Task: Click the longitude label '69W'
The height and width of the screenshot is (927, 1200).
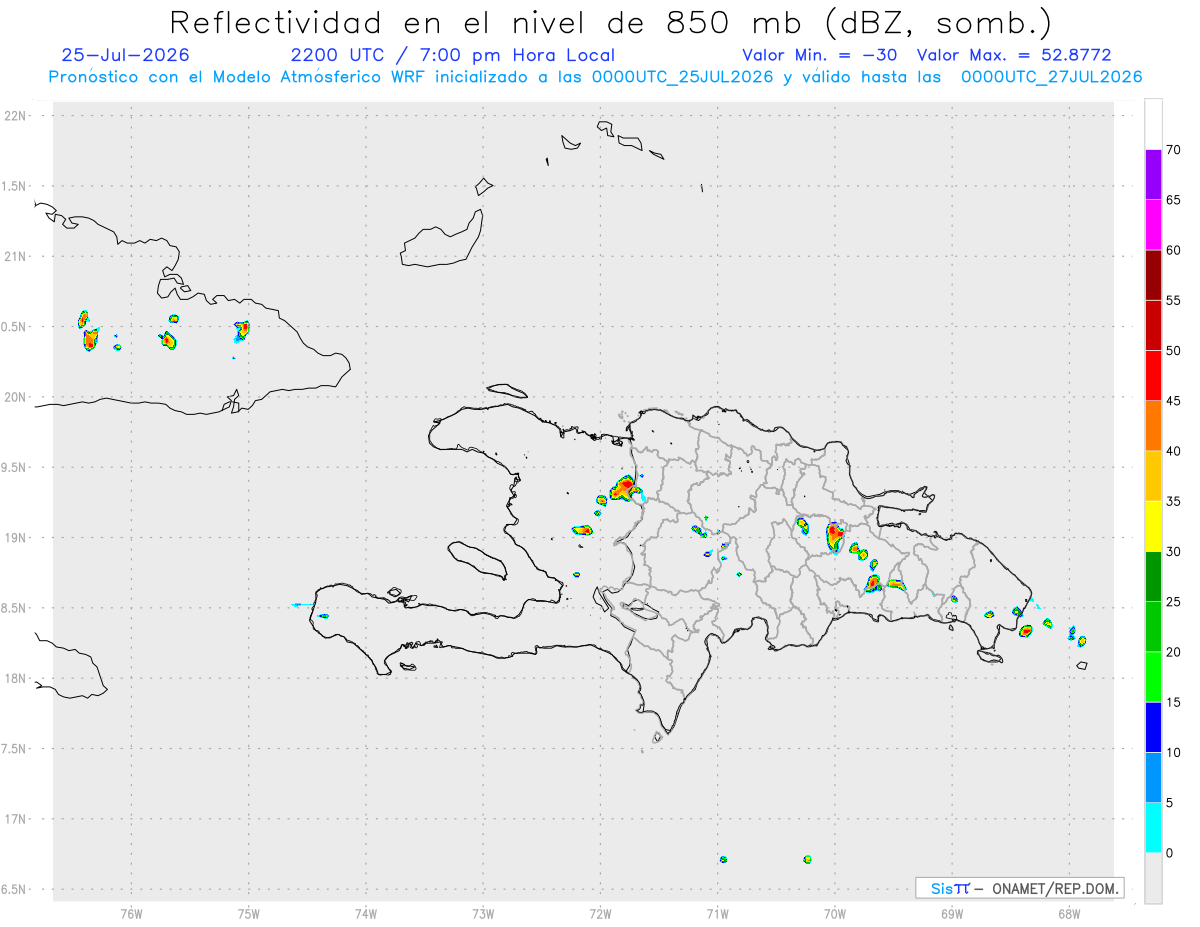Action: pos(952,913)
